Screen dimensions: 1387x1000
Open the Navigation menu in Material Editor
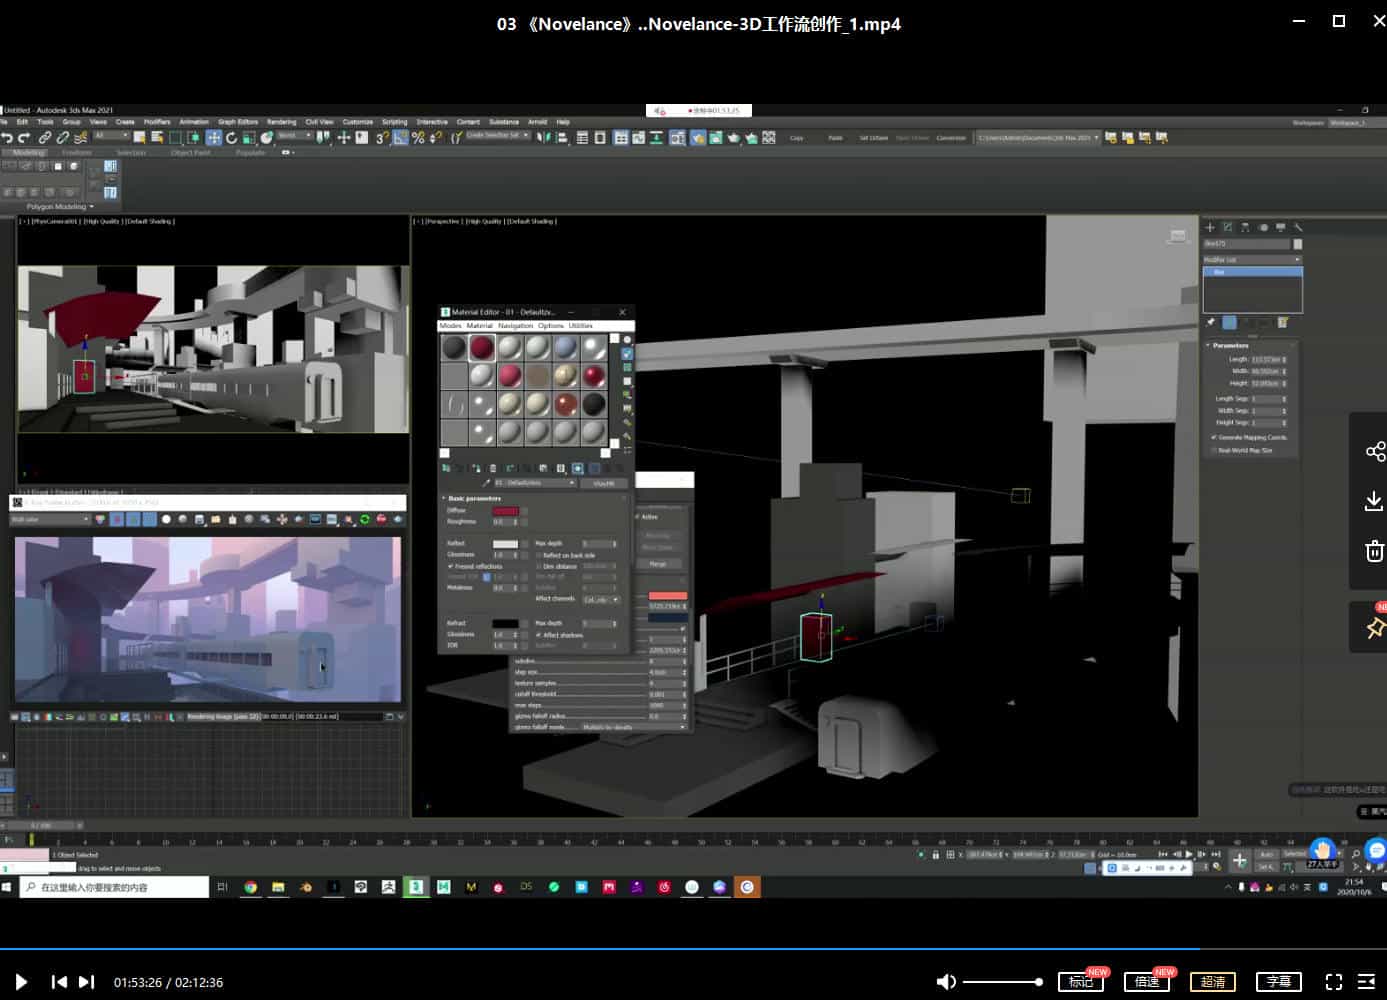pyautogui.click(x=515, y=326)
